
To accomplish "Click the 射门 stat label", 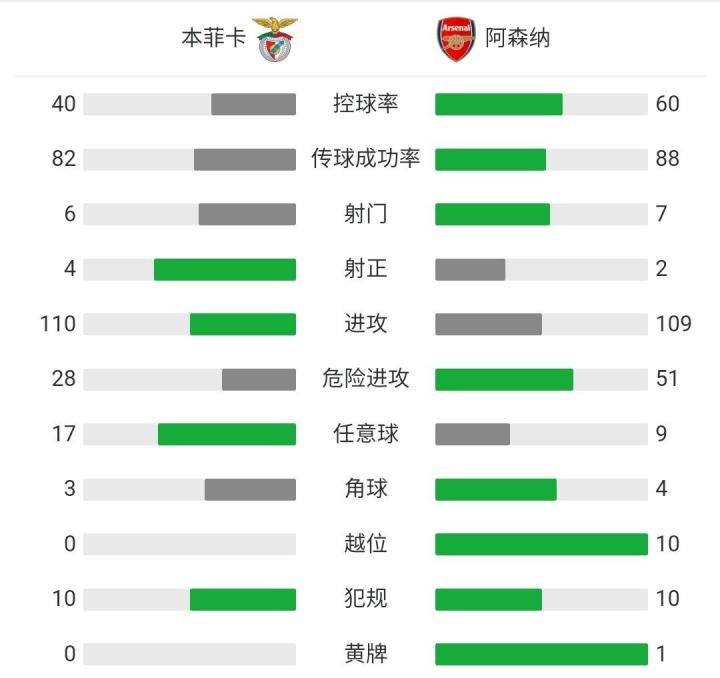I will coord(365,214).
